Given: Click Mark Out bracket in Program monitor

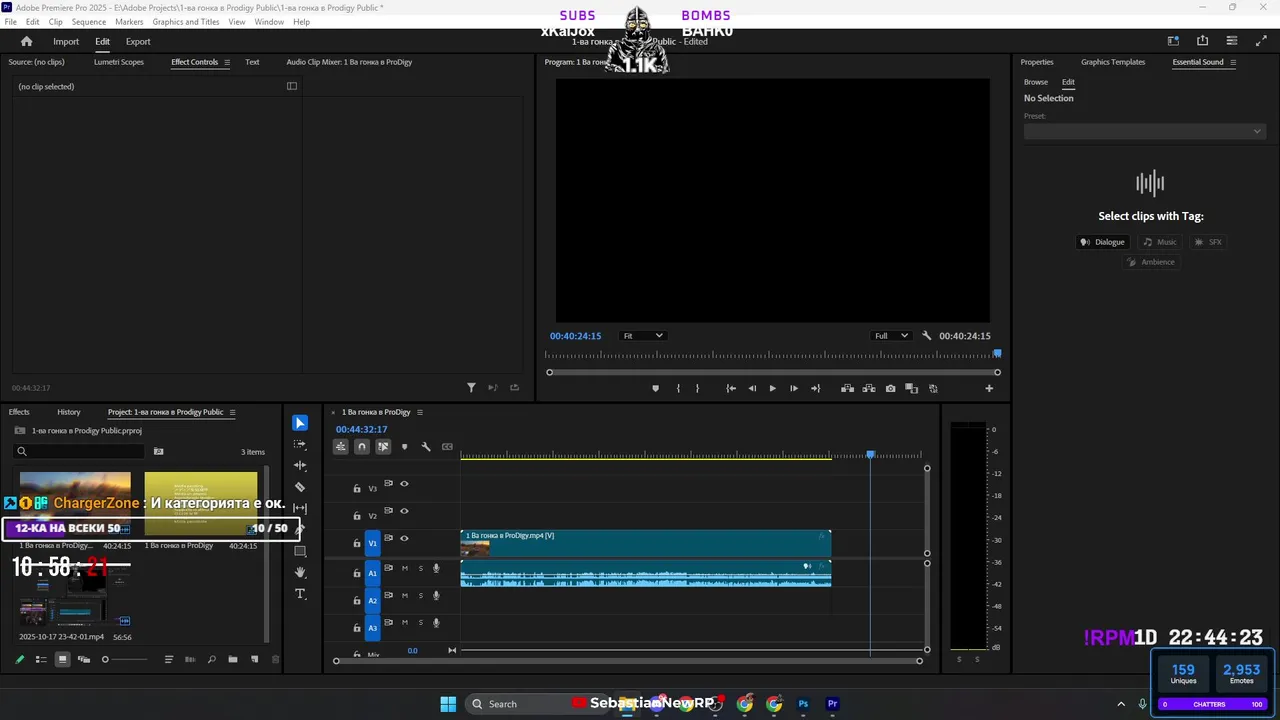Looking at the screenshot, I should click(698, 388).
